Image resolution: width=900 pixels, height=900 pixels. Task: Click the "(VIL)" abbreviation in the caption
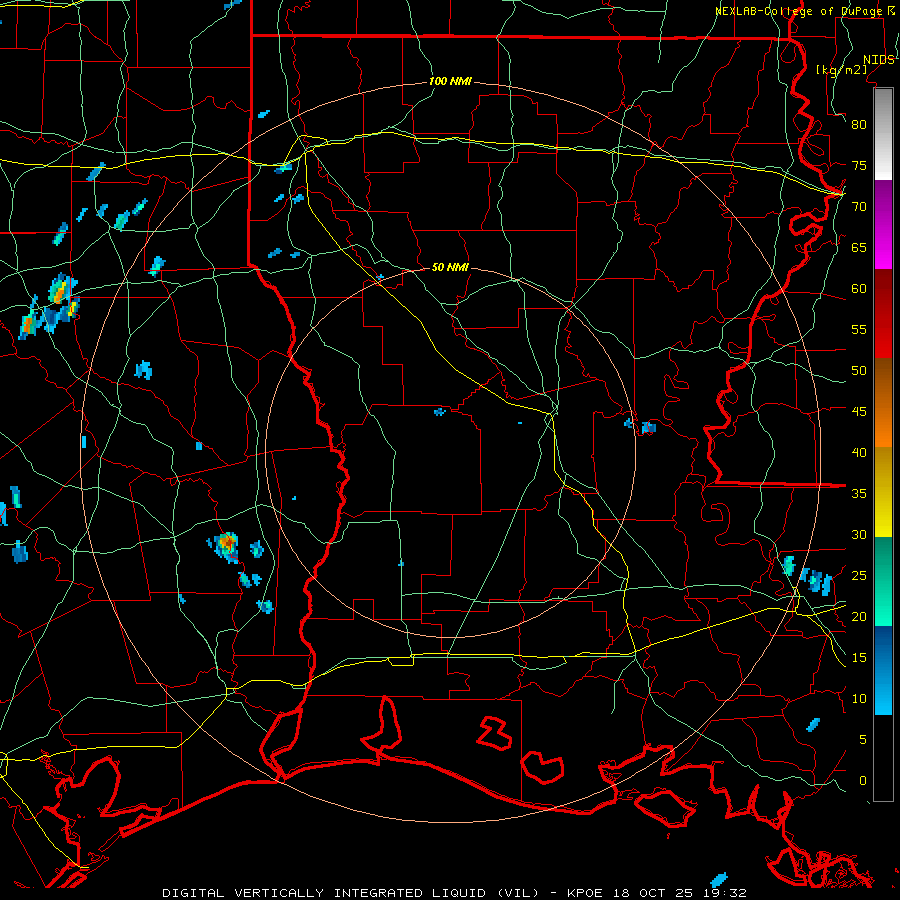(x=518, y=893)
